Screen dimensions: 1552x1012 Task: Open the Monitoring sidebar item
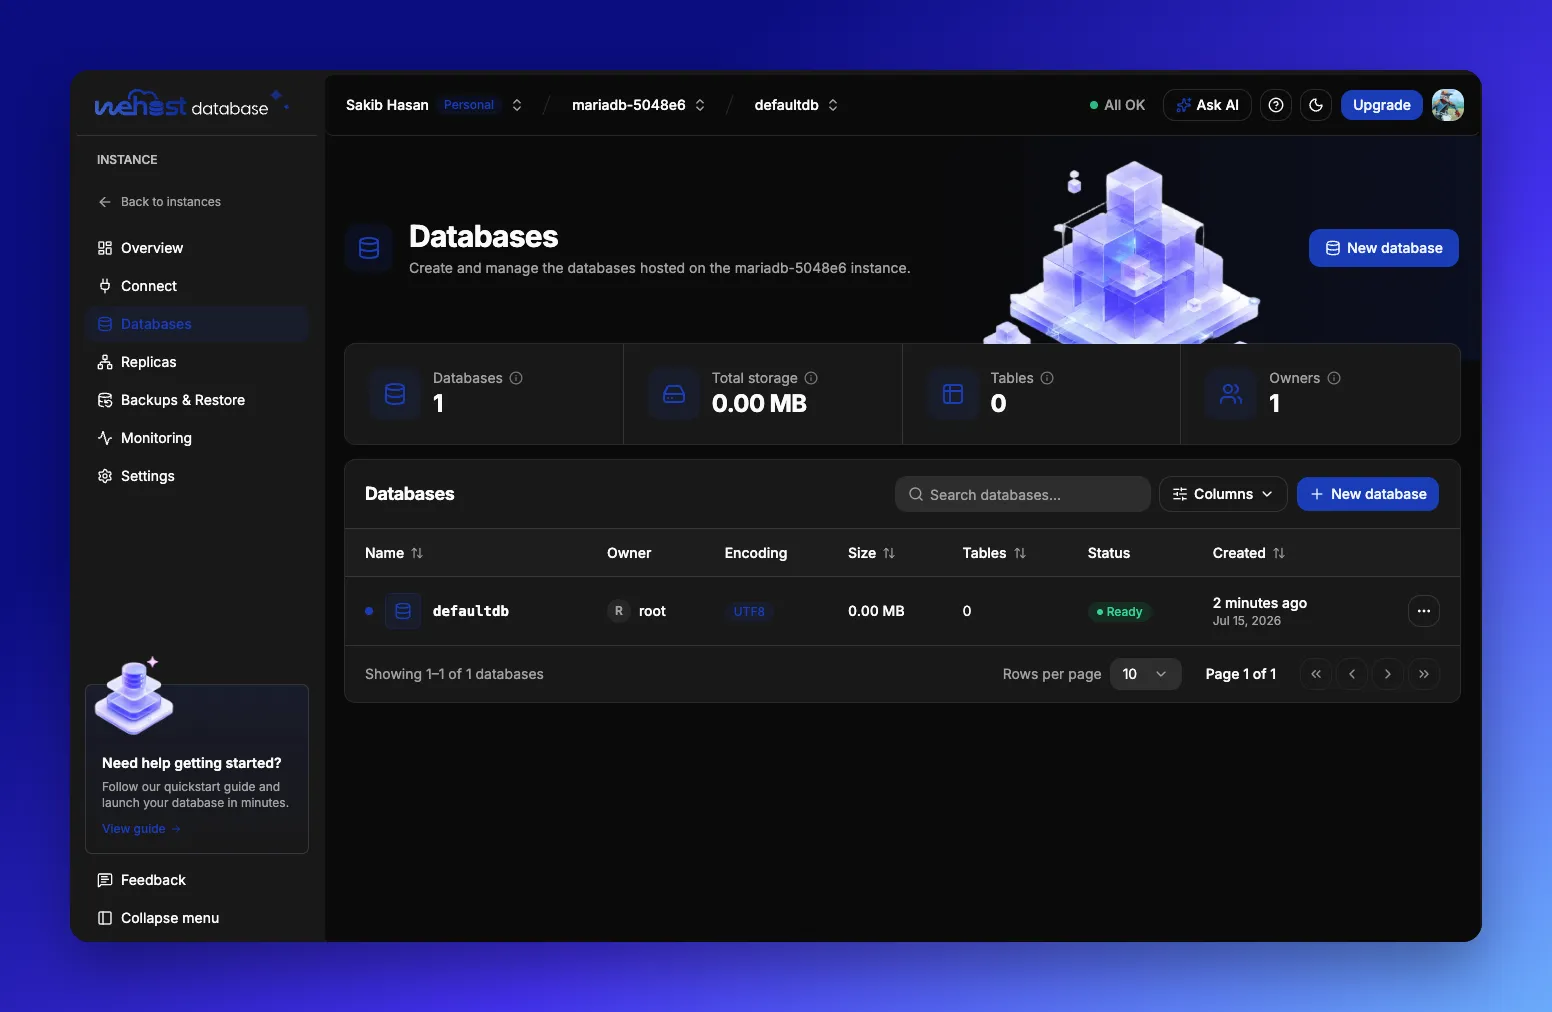point(197,438)
